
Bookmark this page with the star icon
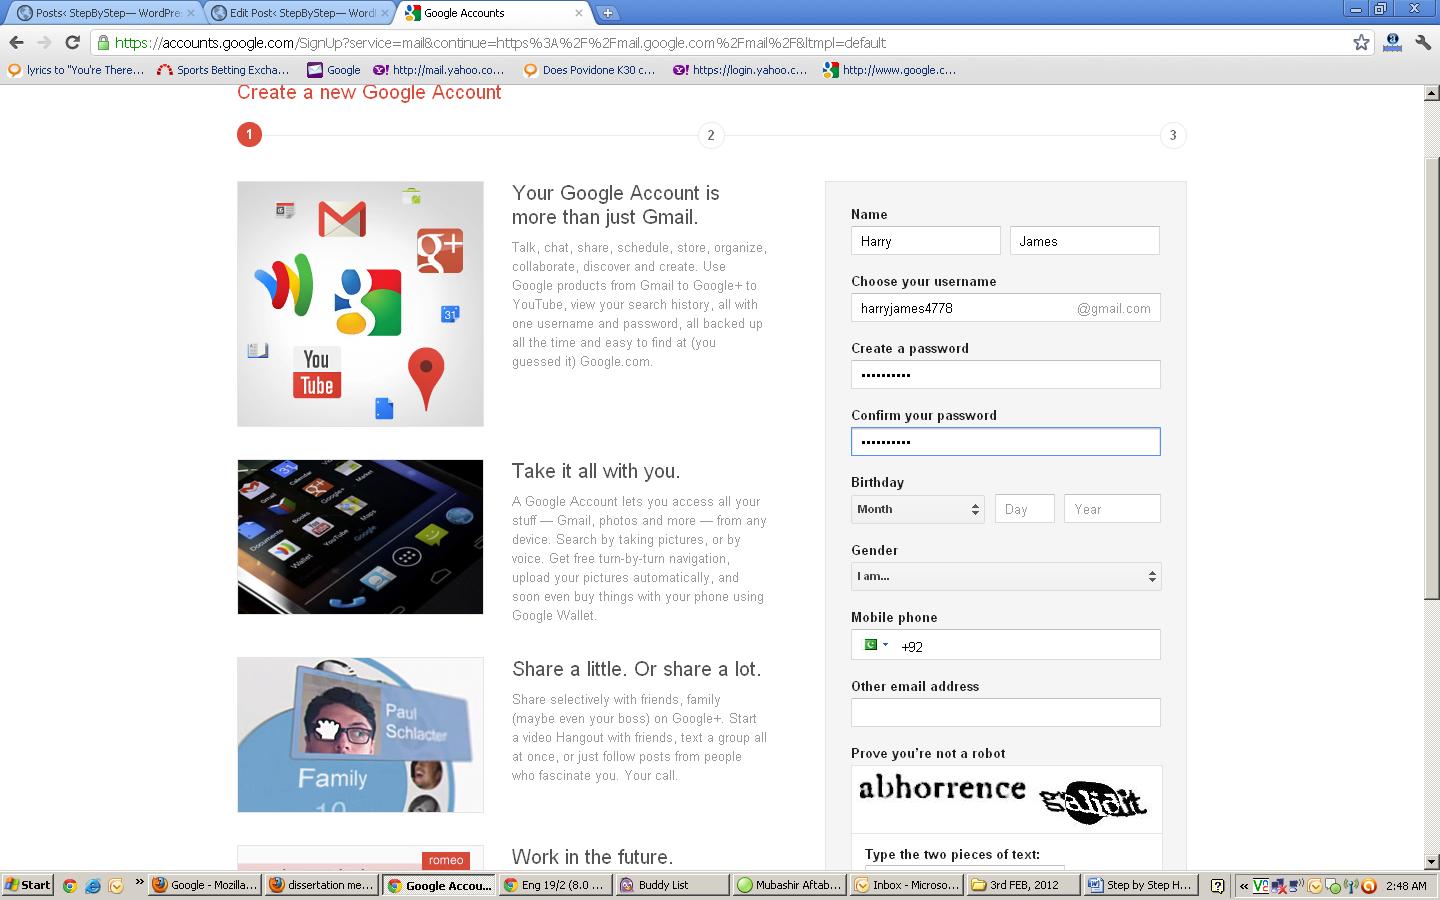[1361, 42]
